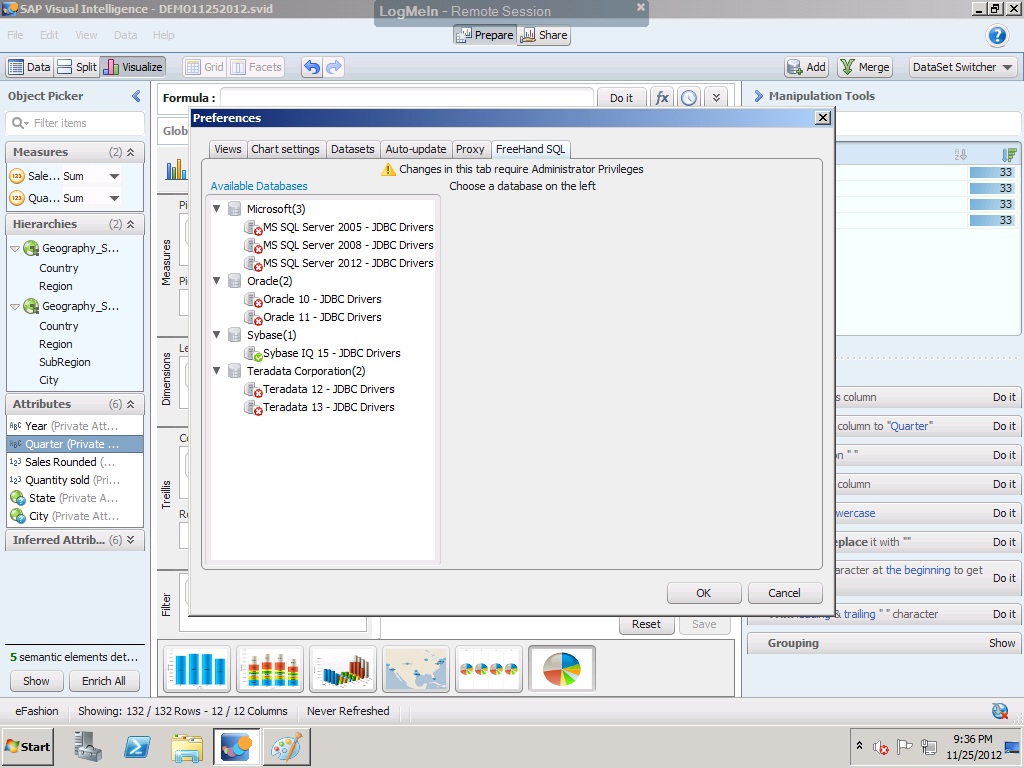
Task: Collapse the Oracle(2) database group
Action: click(217, 281)
